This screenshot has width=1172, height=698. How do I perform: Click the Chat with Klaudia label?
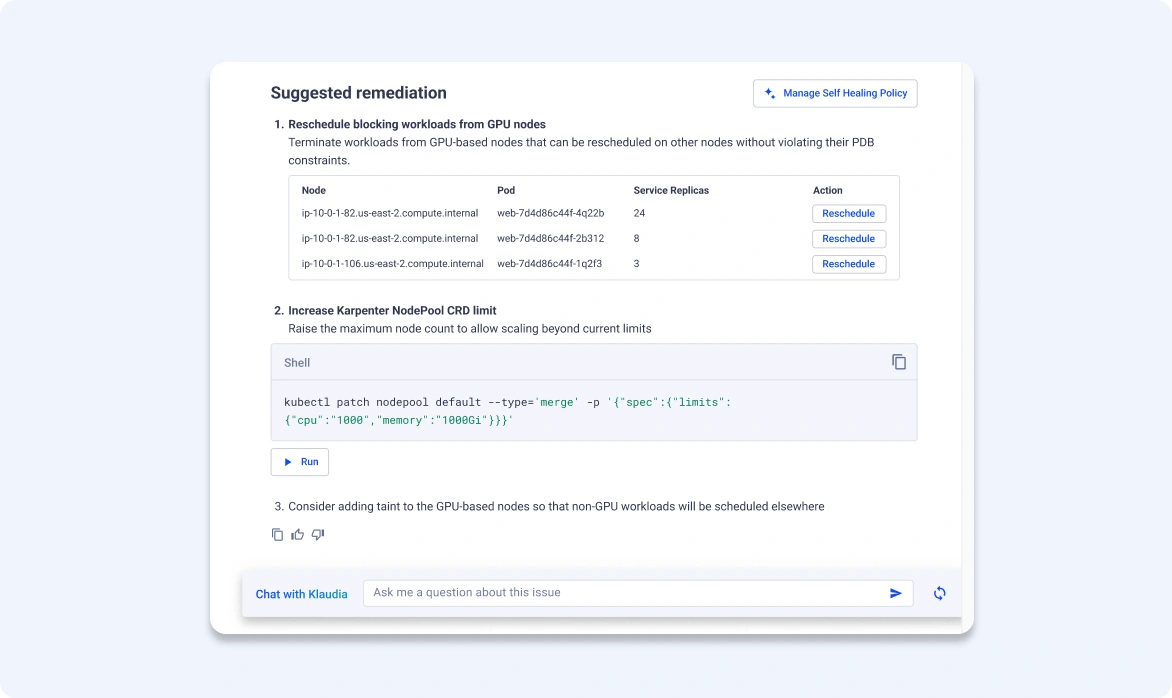tap(301, 594)
